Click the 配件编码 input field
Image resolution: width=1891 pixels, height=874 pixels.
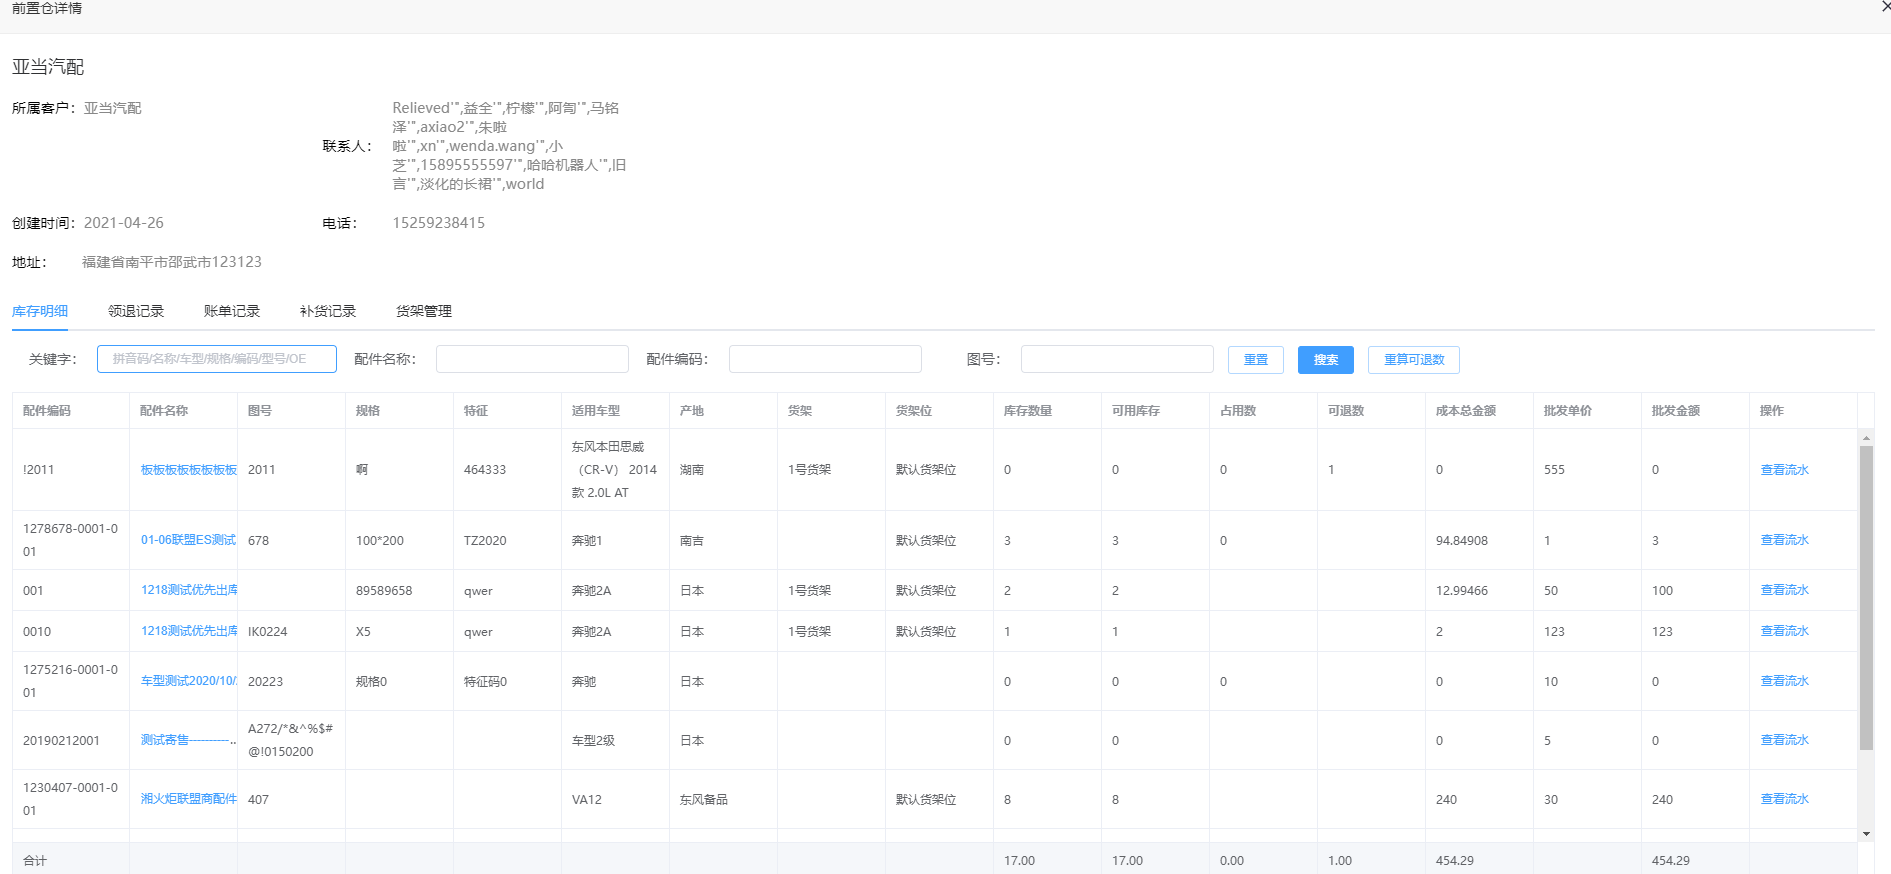coord(825,359)
